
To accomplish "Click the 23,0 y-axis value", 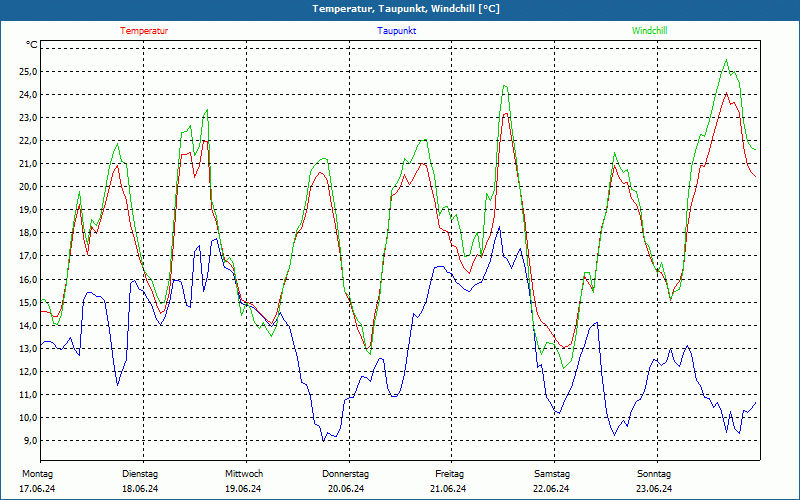I will (x=28, y=117).
